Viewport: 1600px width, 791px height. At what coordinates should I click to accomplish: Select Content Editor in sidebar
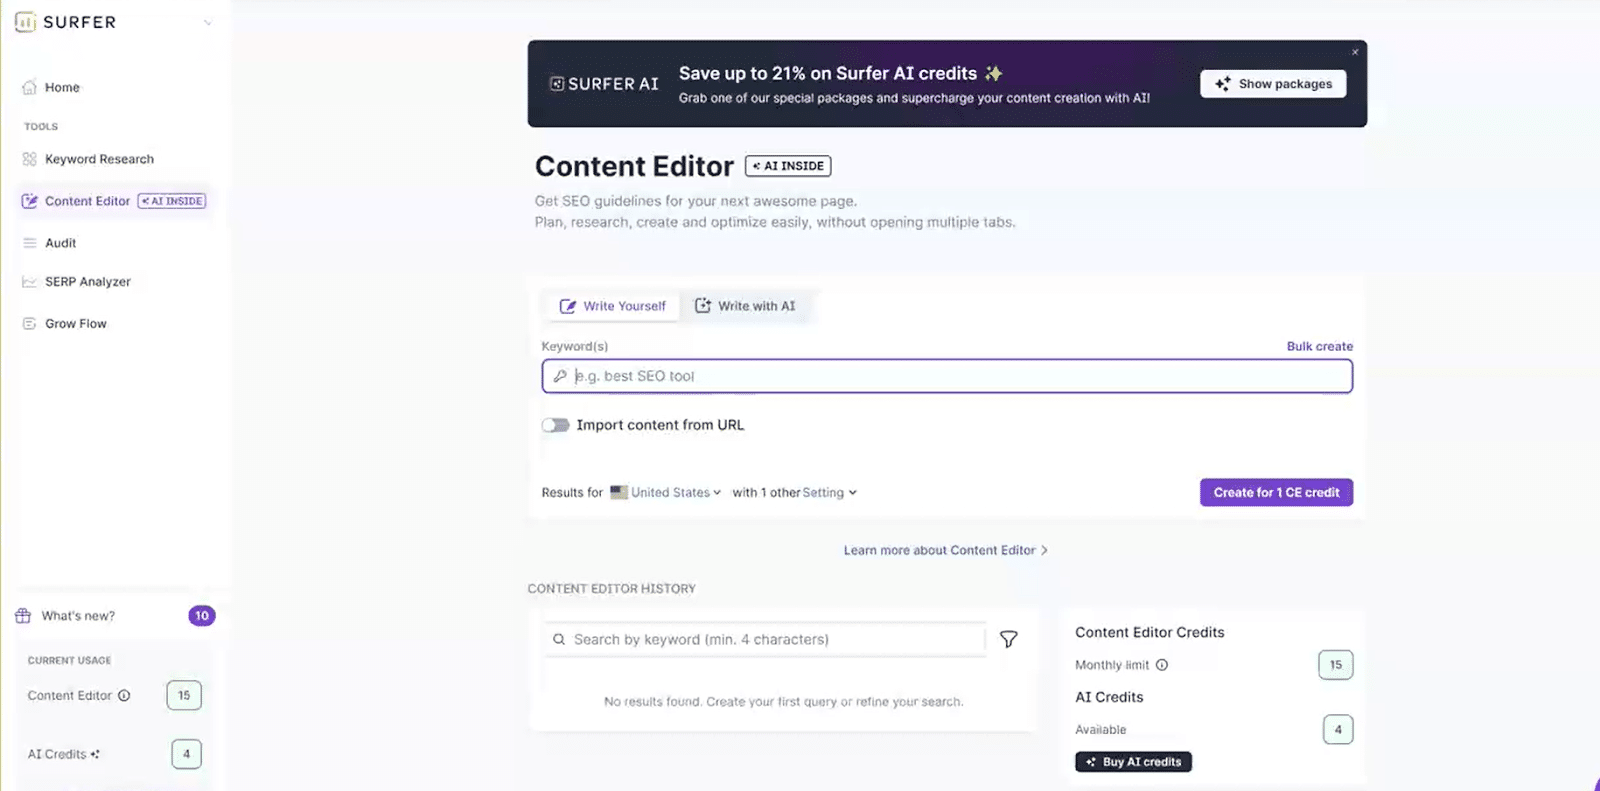87,201
